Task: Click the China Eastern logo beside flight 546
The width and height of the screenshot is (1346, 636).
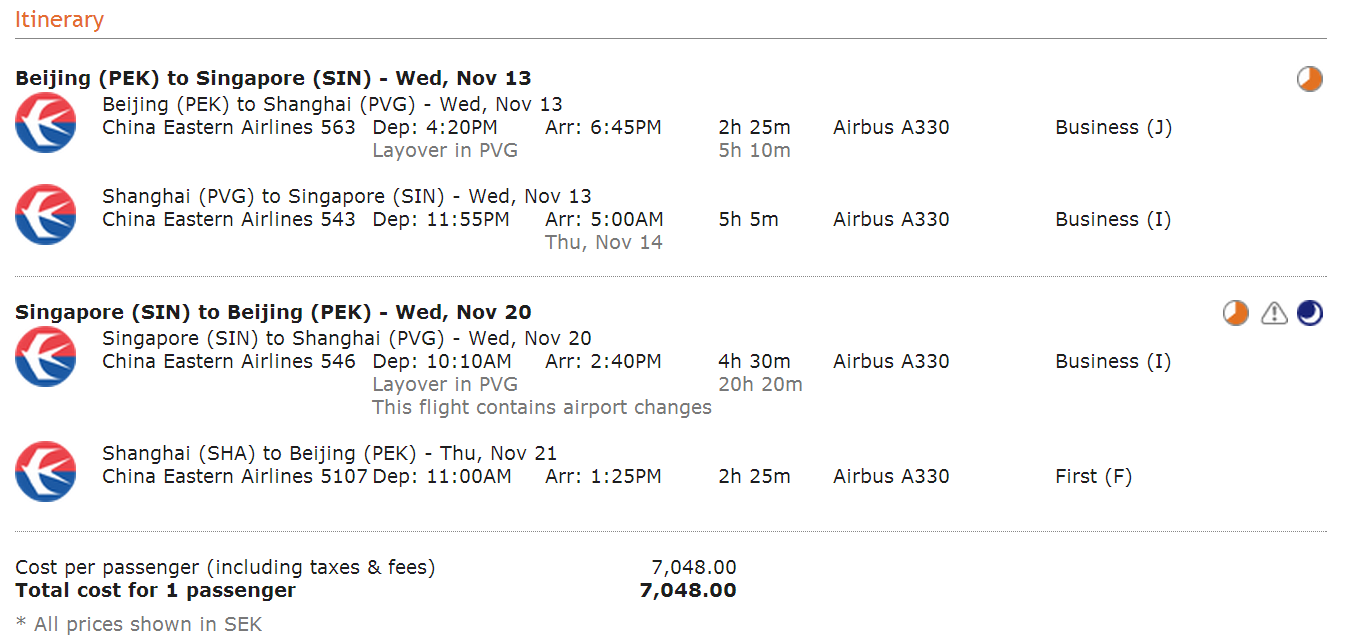Action: coord(46,356)
